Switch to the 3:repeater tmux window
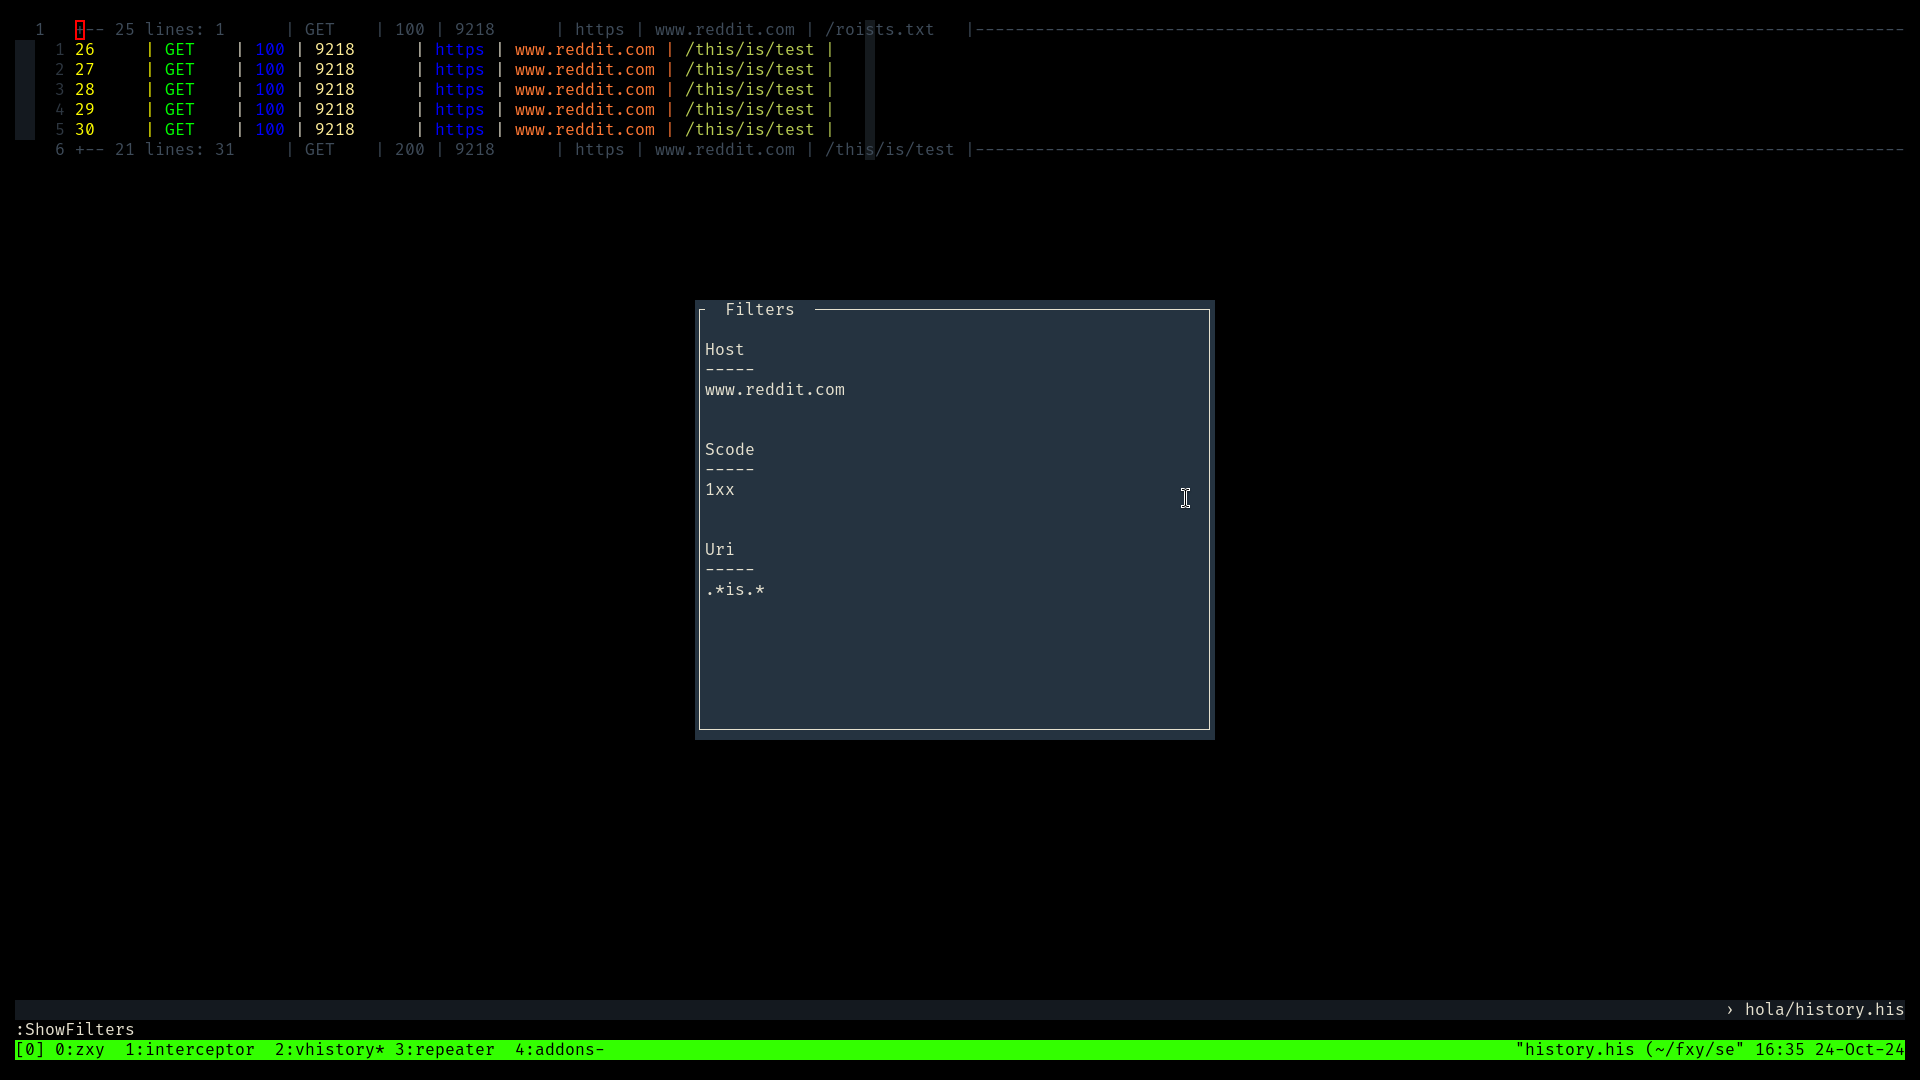This screenshot has height=1080, width=1920. point(444,1050)
